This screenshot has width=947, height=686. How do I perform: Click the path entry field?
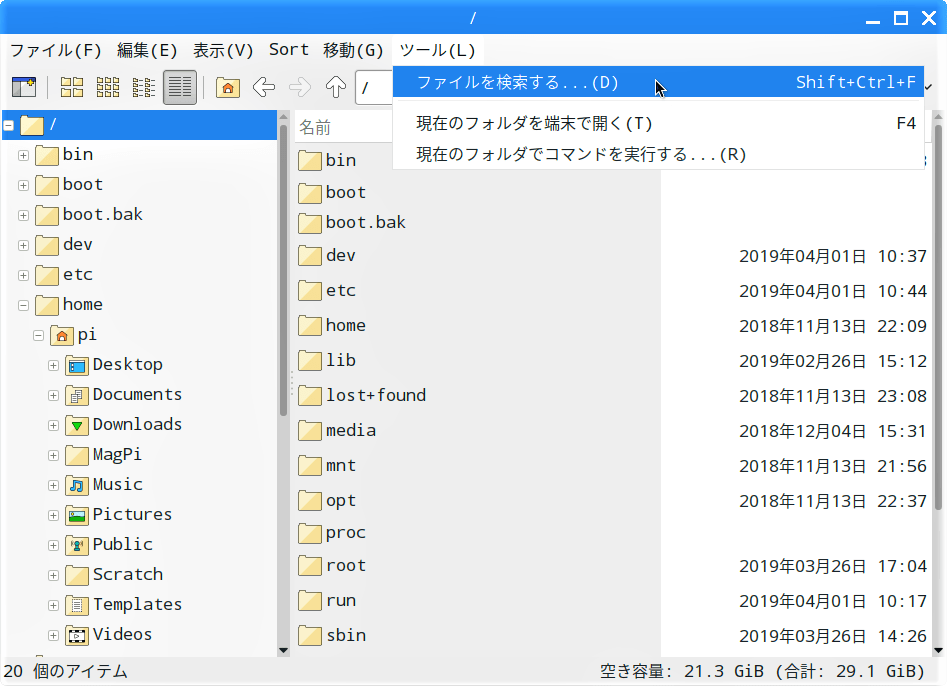pos(374,88)
